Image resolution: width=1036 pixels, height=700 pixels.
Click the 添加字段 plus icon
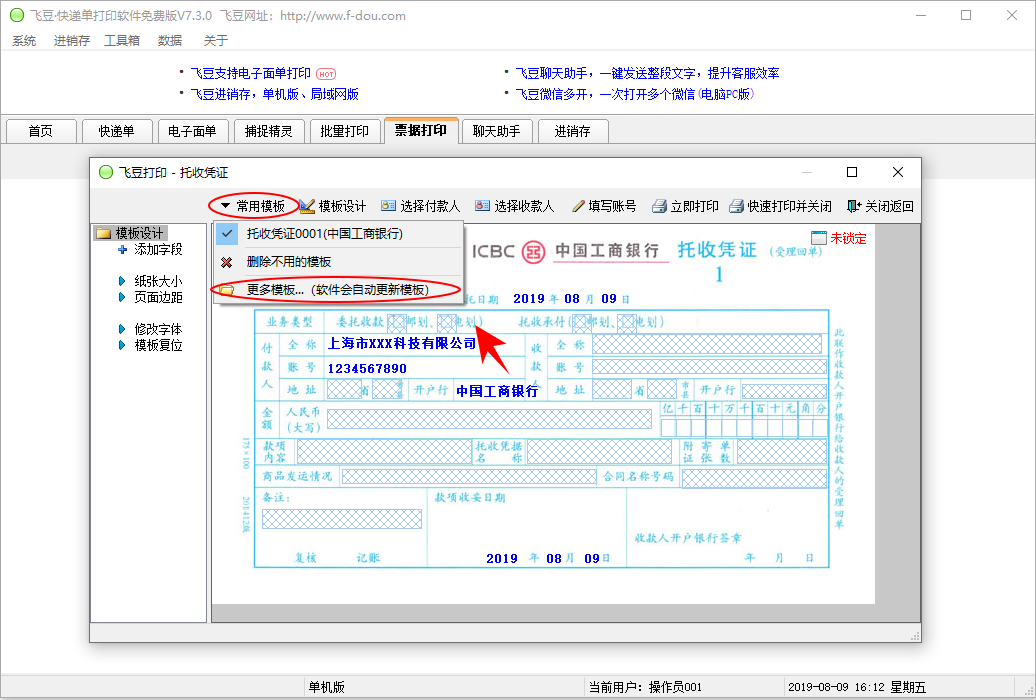pos(122,249)
